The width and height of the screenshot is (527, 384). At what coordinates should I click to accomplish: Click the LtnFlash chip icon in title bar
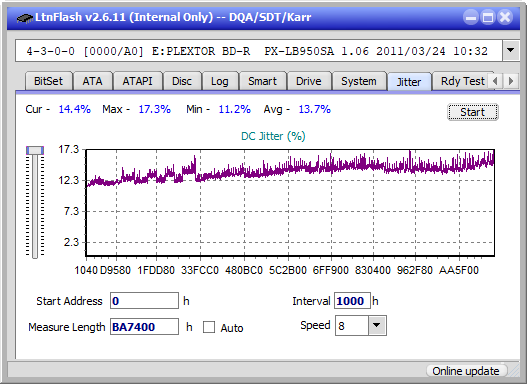[x=24, y=17]
